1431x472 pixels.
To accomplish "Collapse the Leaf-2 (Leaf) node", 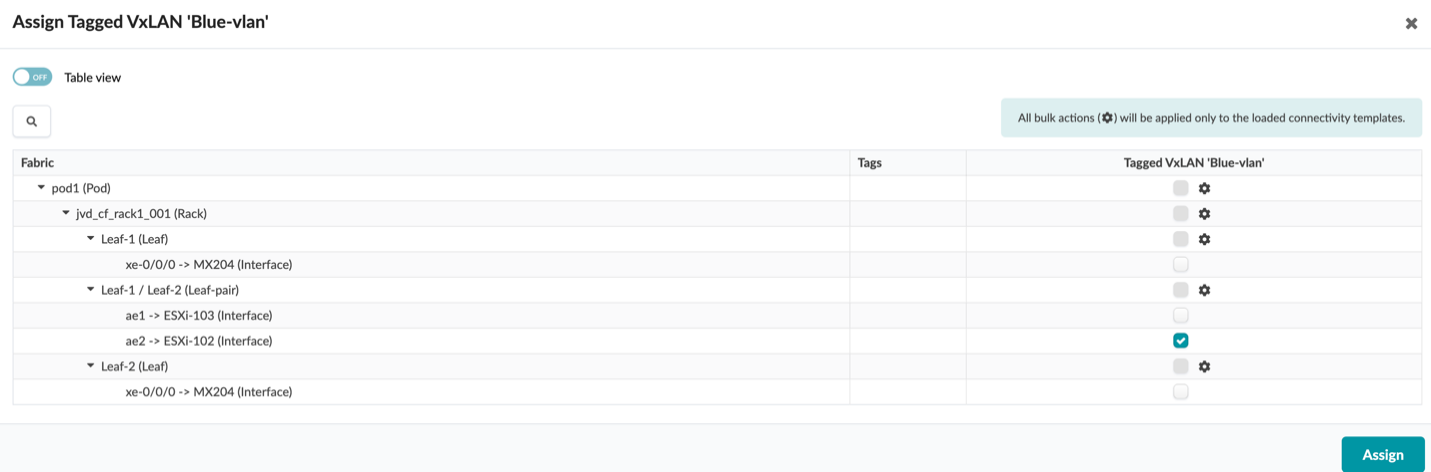I will [91, 366].
